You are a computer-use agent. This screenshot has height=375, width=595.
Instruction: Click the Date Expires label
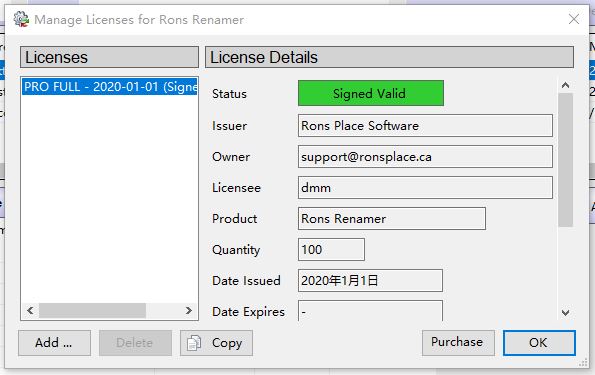click(x=248, y=312)
